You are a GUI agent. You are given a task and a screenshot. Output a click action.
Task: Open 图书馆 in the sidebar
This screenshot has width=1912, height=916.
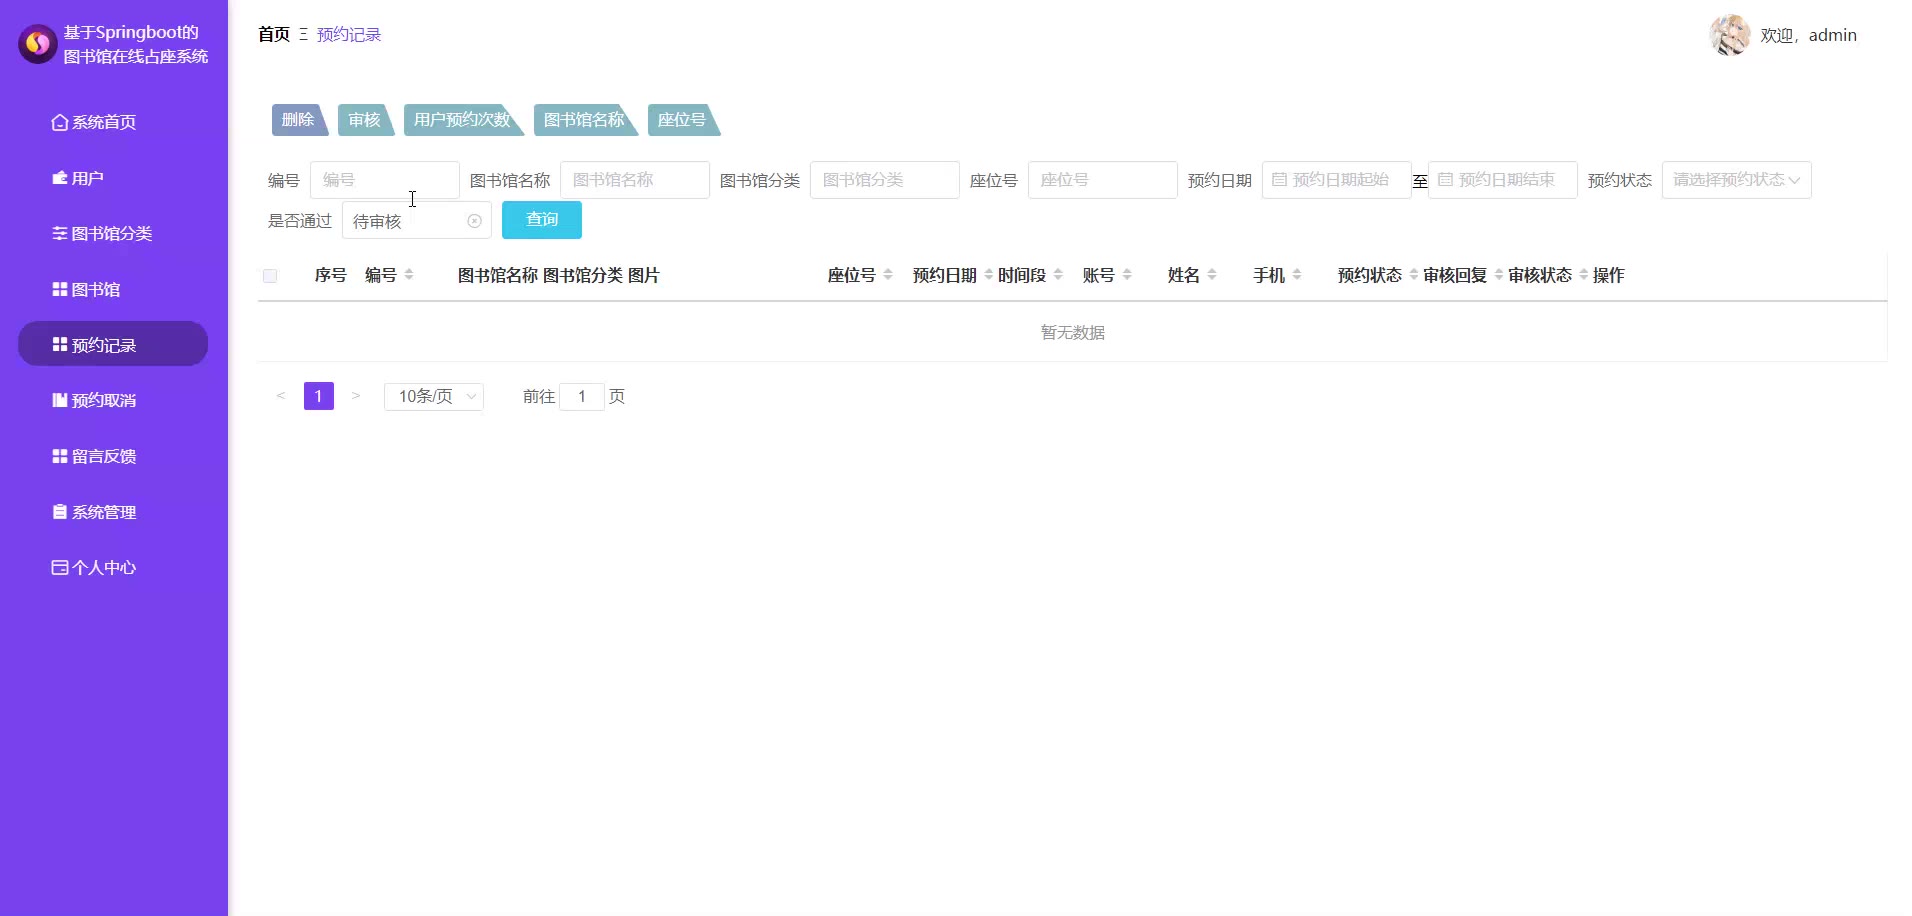tap(113, 289)
